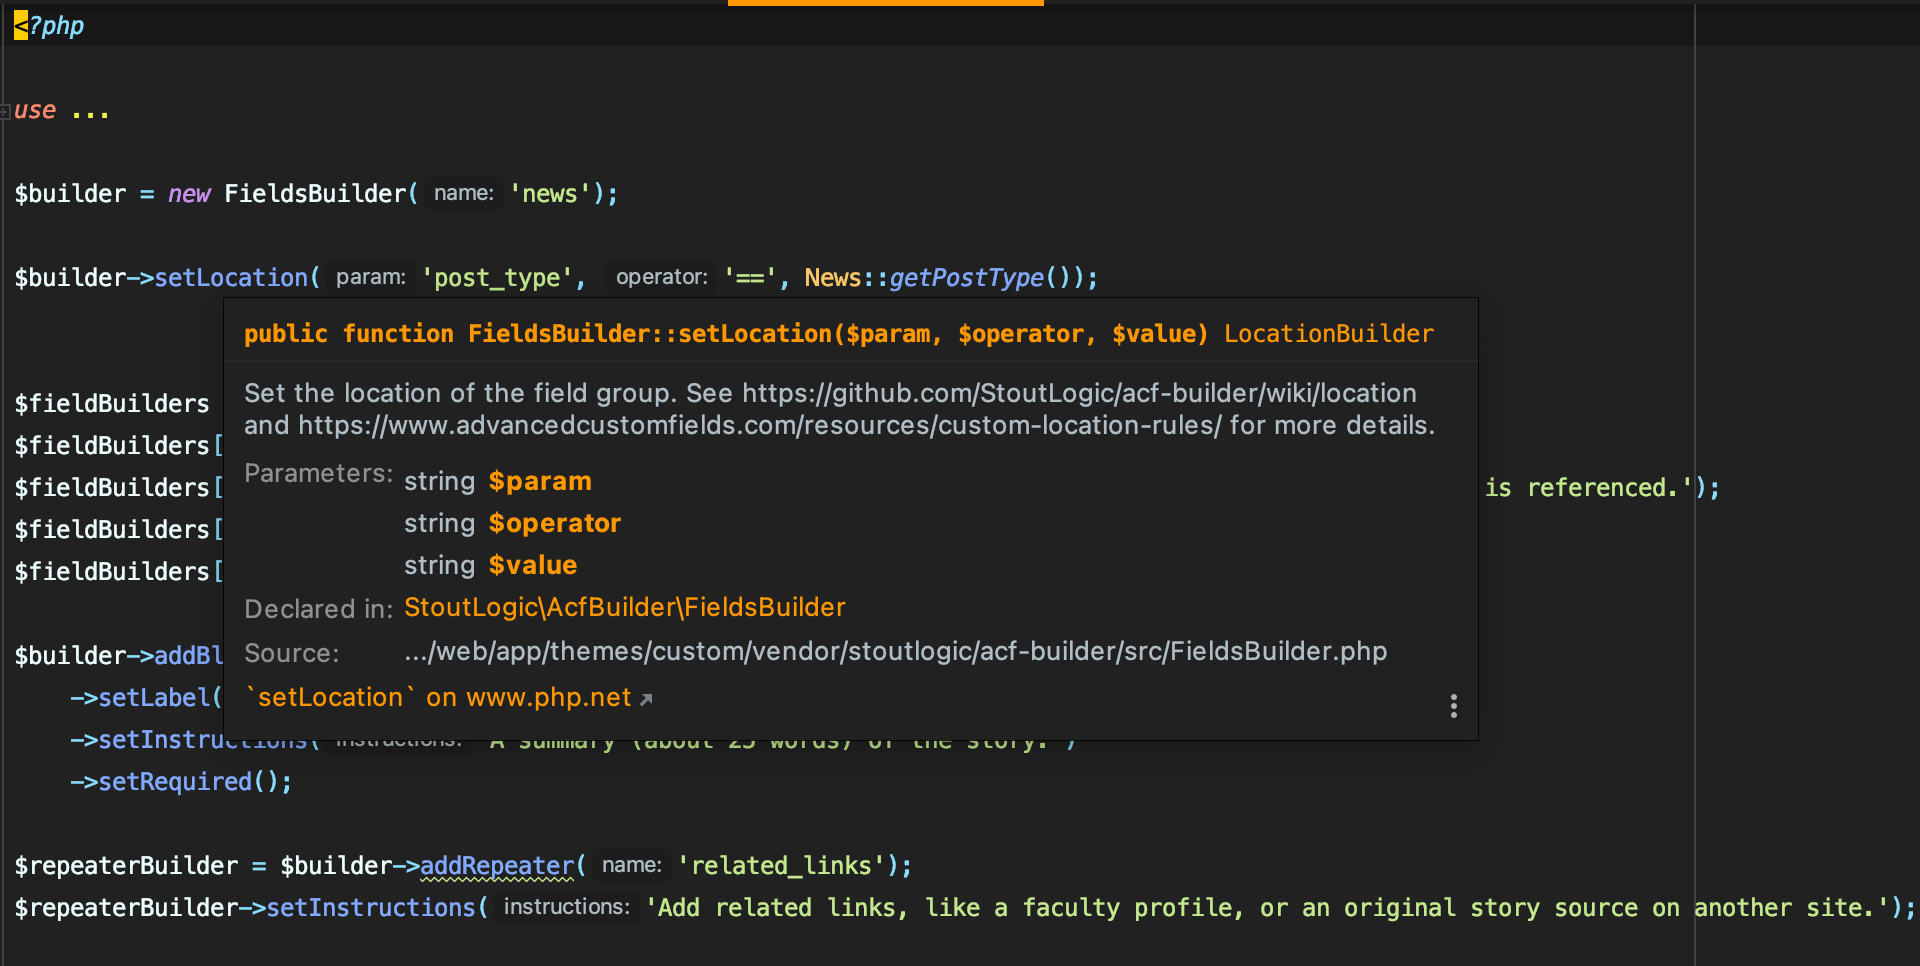This screenshot has height=966, width=1920.
Task: Click the PHP opening tag marker at top left
Action: pyautogui.click(x=22, y=25)
